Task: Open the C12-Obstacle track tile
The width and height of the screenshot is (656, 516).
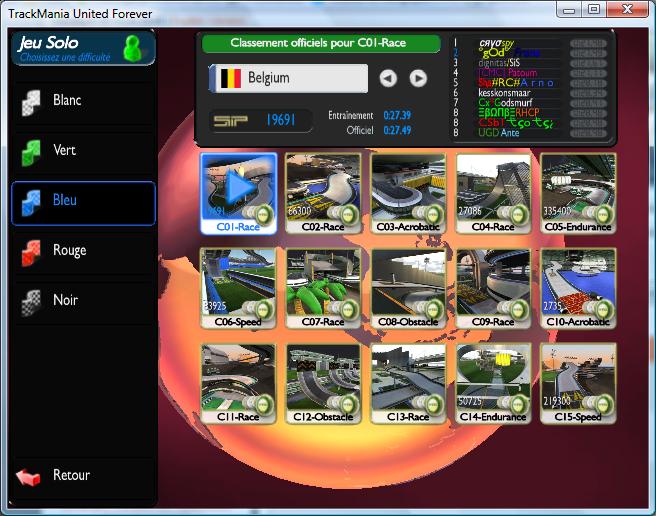Action: [323, 383]
